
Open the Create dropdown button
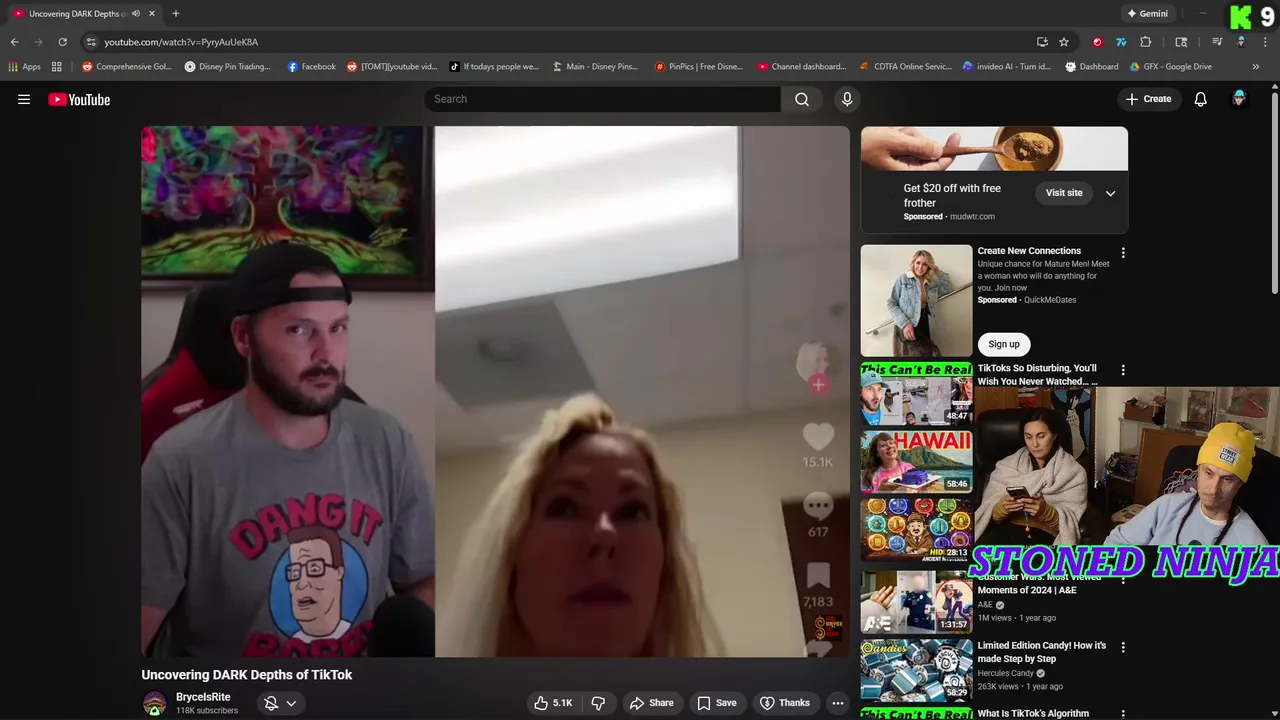coord(1148,99)
